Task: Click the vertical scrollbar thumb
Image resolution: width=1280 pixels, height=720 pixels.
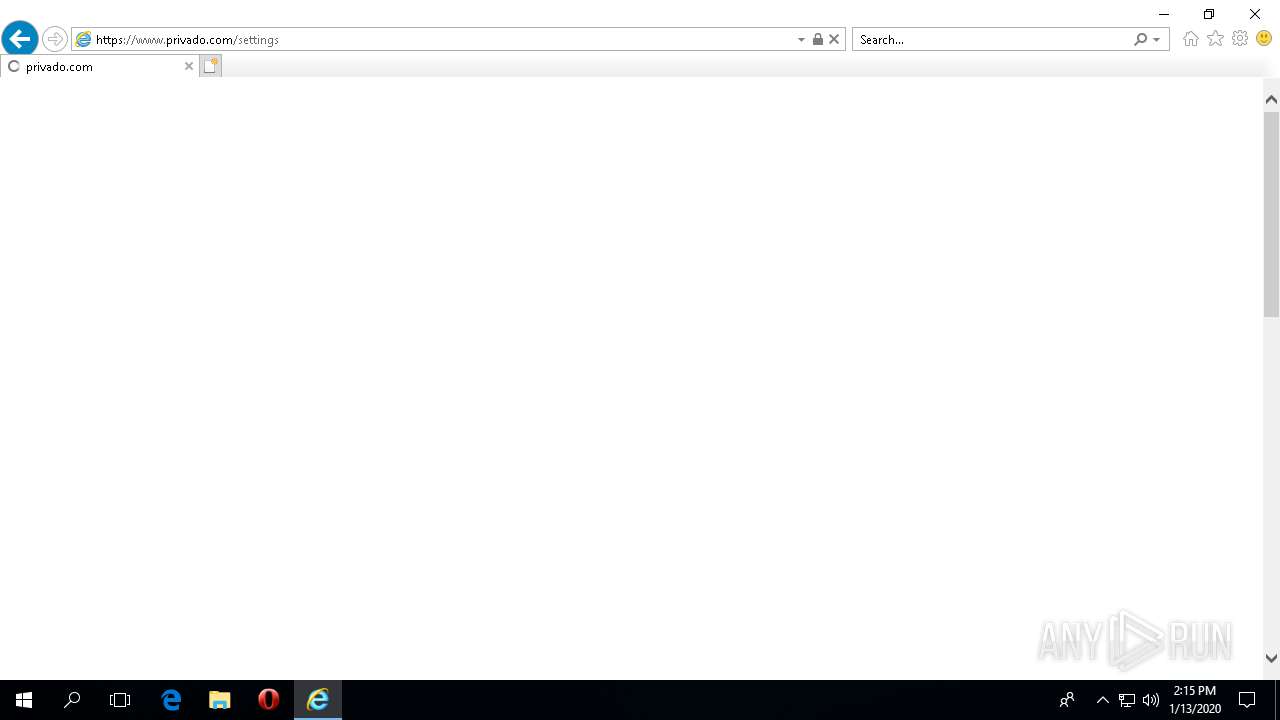Action: point(1271,214)
